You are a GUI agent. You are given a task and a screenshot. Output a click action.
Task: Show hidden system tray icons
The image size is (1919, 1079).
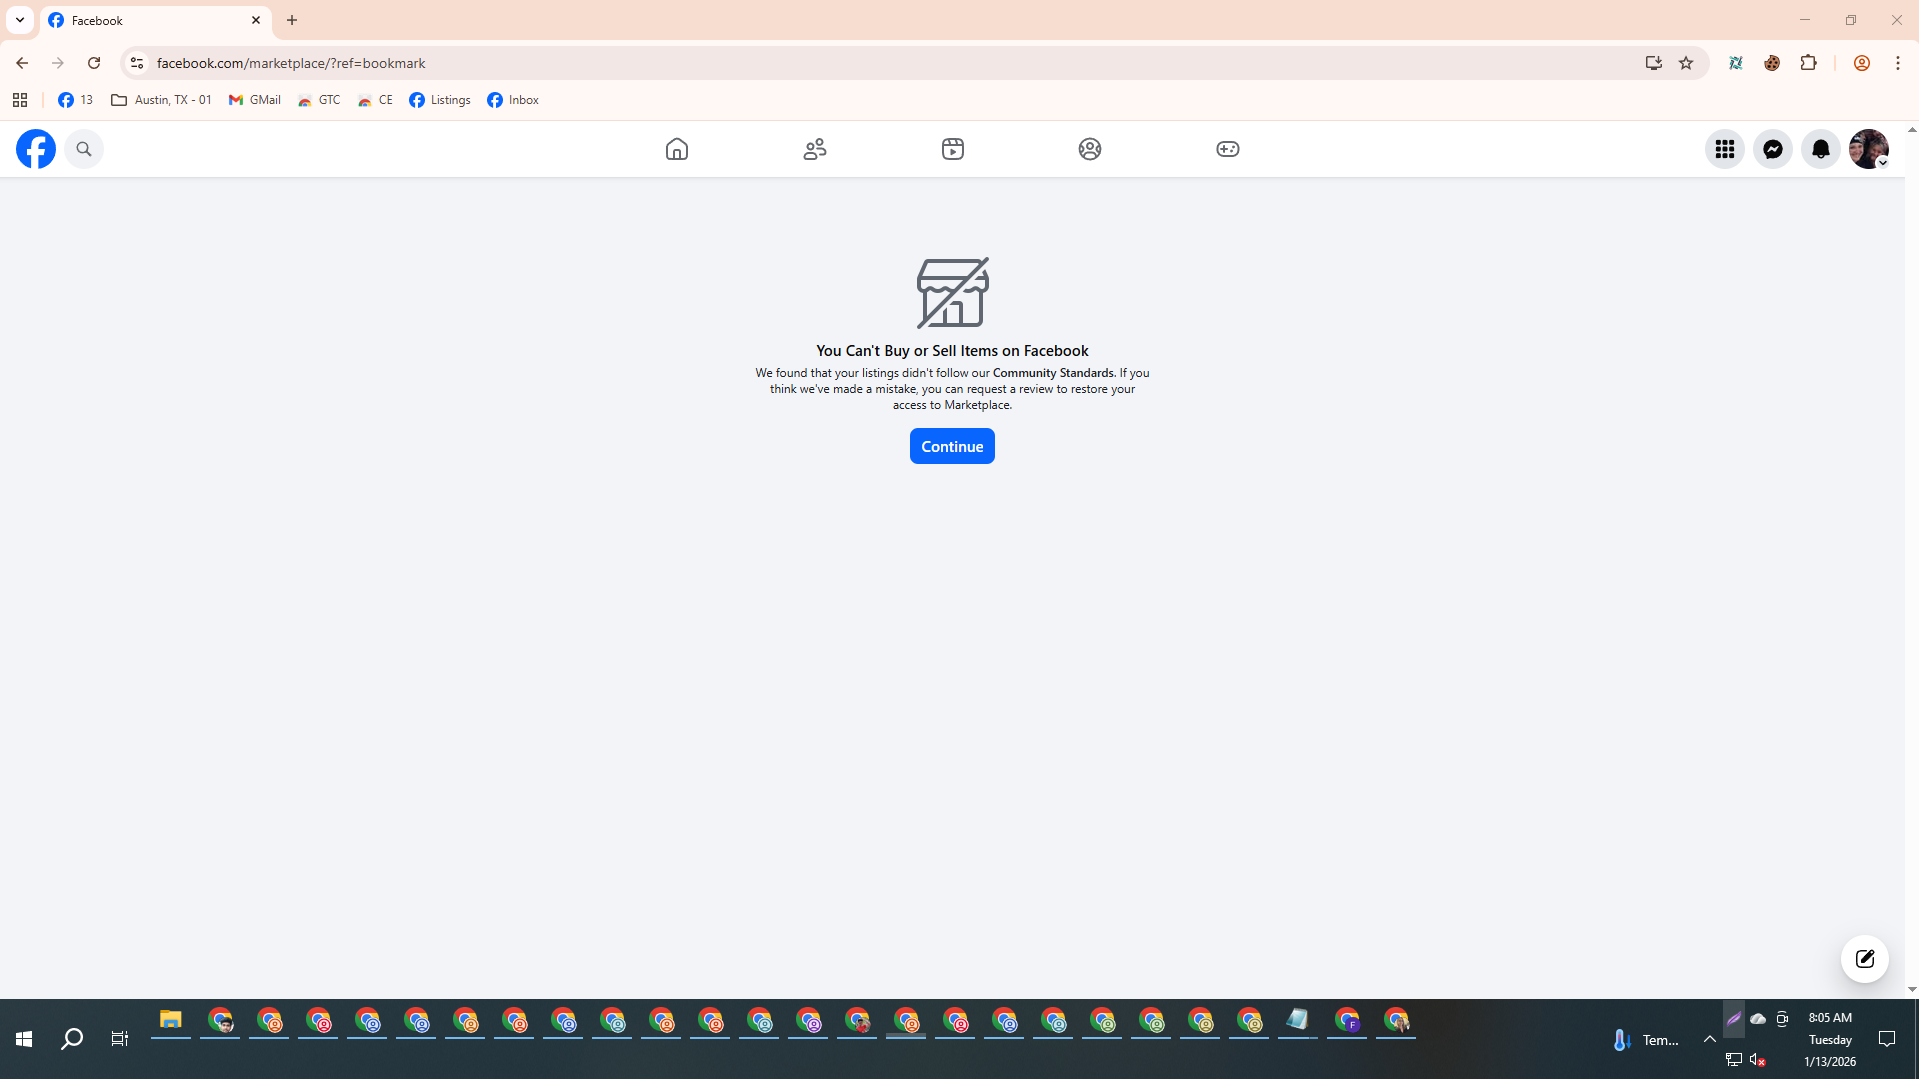[1710, 1039]
